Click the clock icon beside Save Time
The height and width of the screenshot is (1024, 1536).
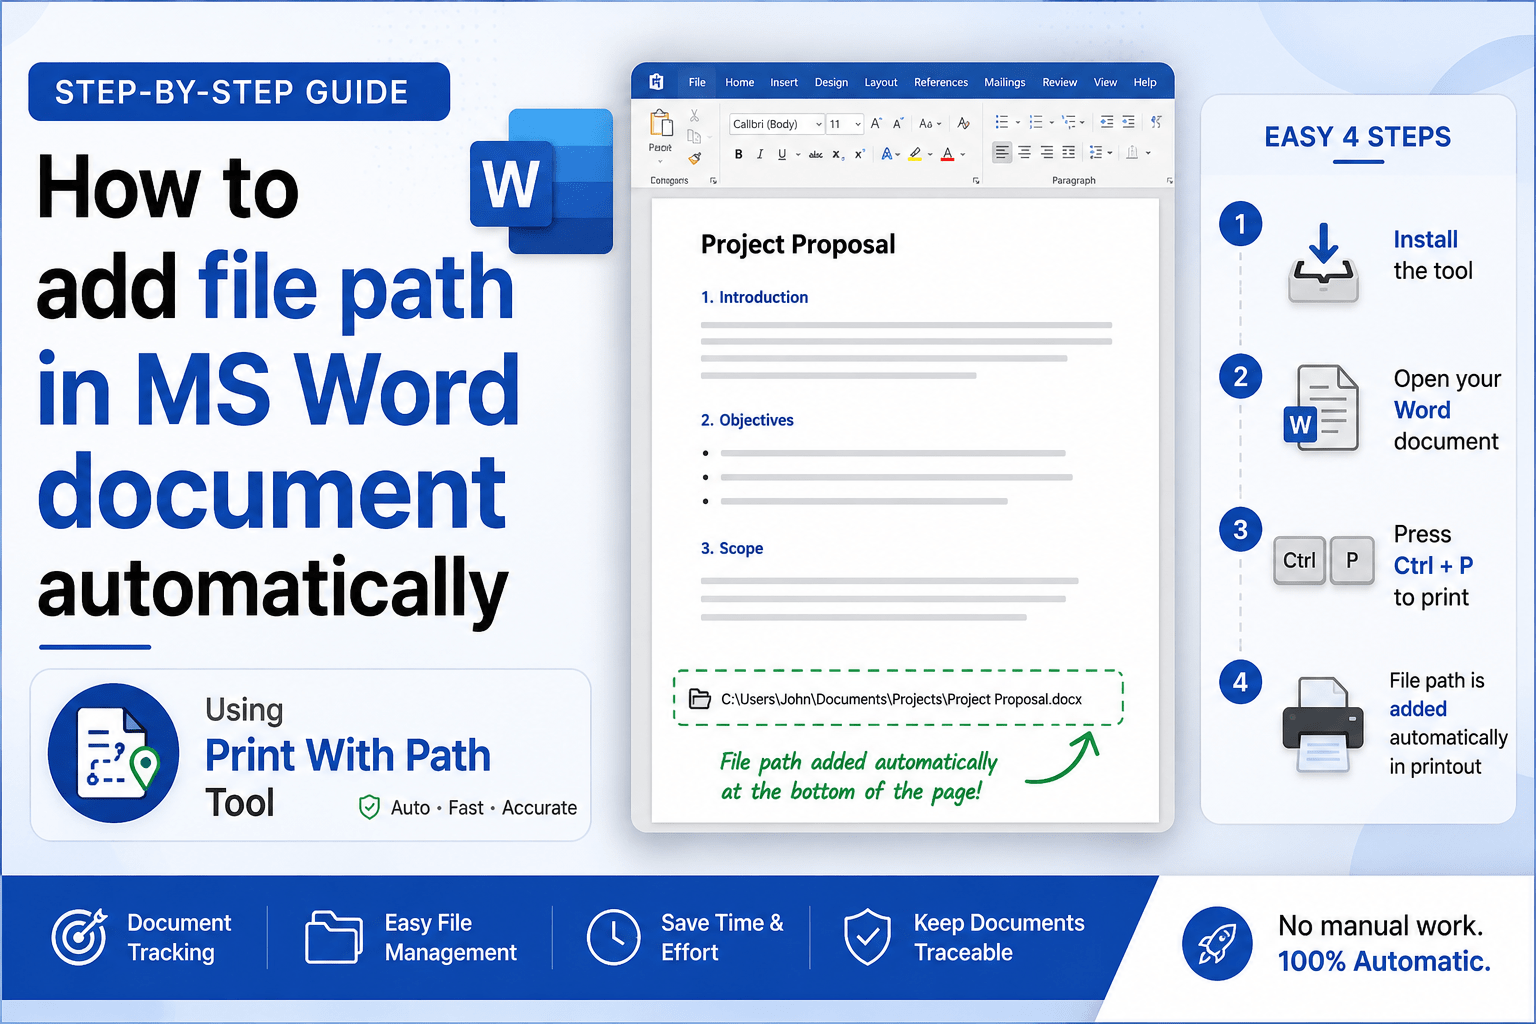coord(613,937)
